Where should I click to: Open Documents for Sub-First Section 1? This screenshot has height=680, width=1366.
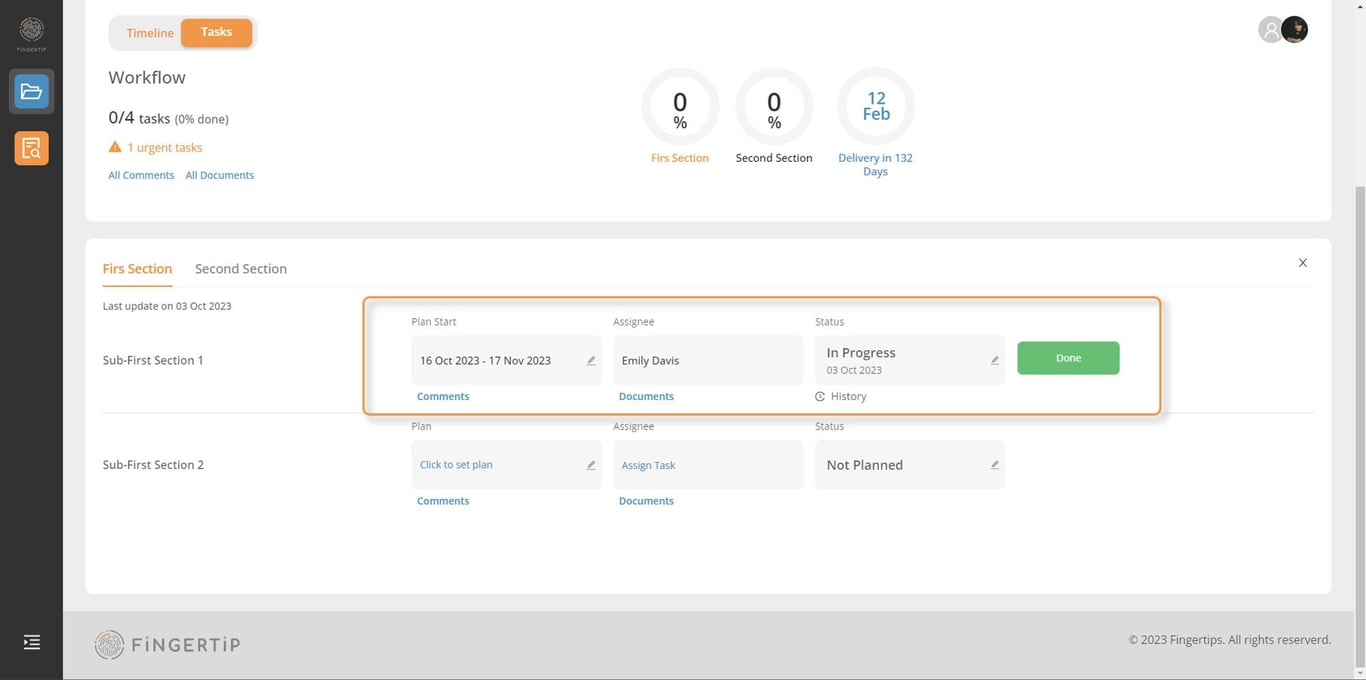click(646, 397)
